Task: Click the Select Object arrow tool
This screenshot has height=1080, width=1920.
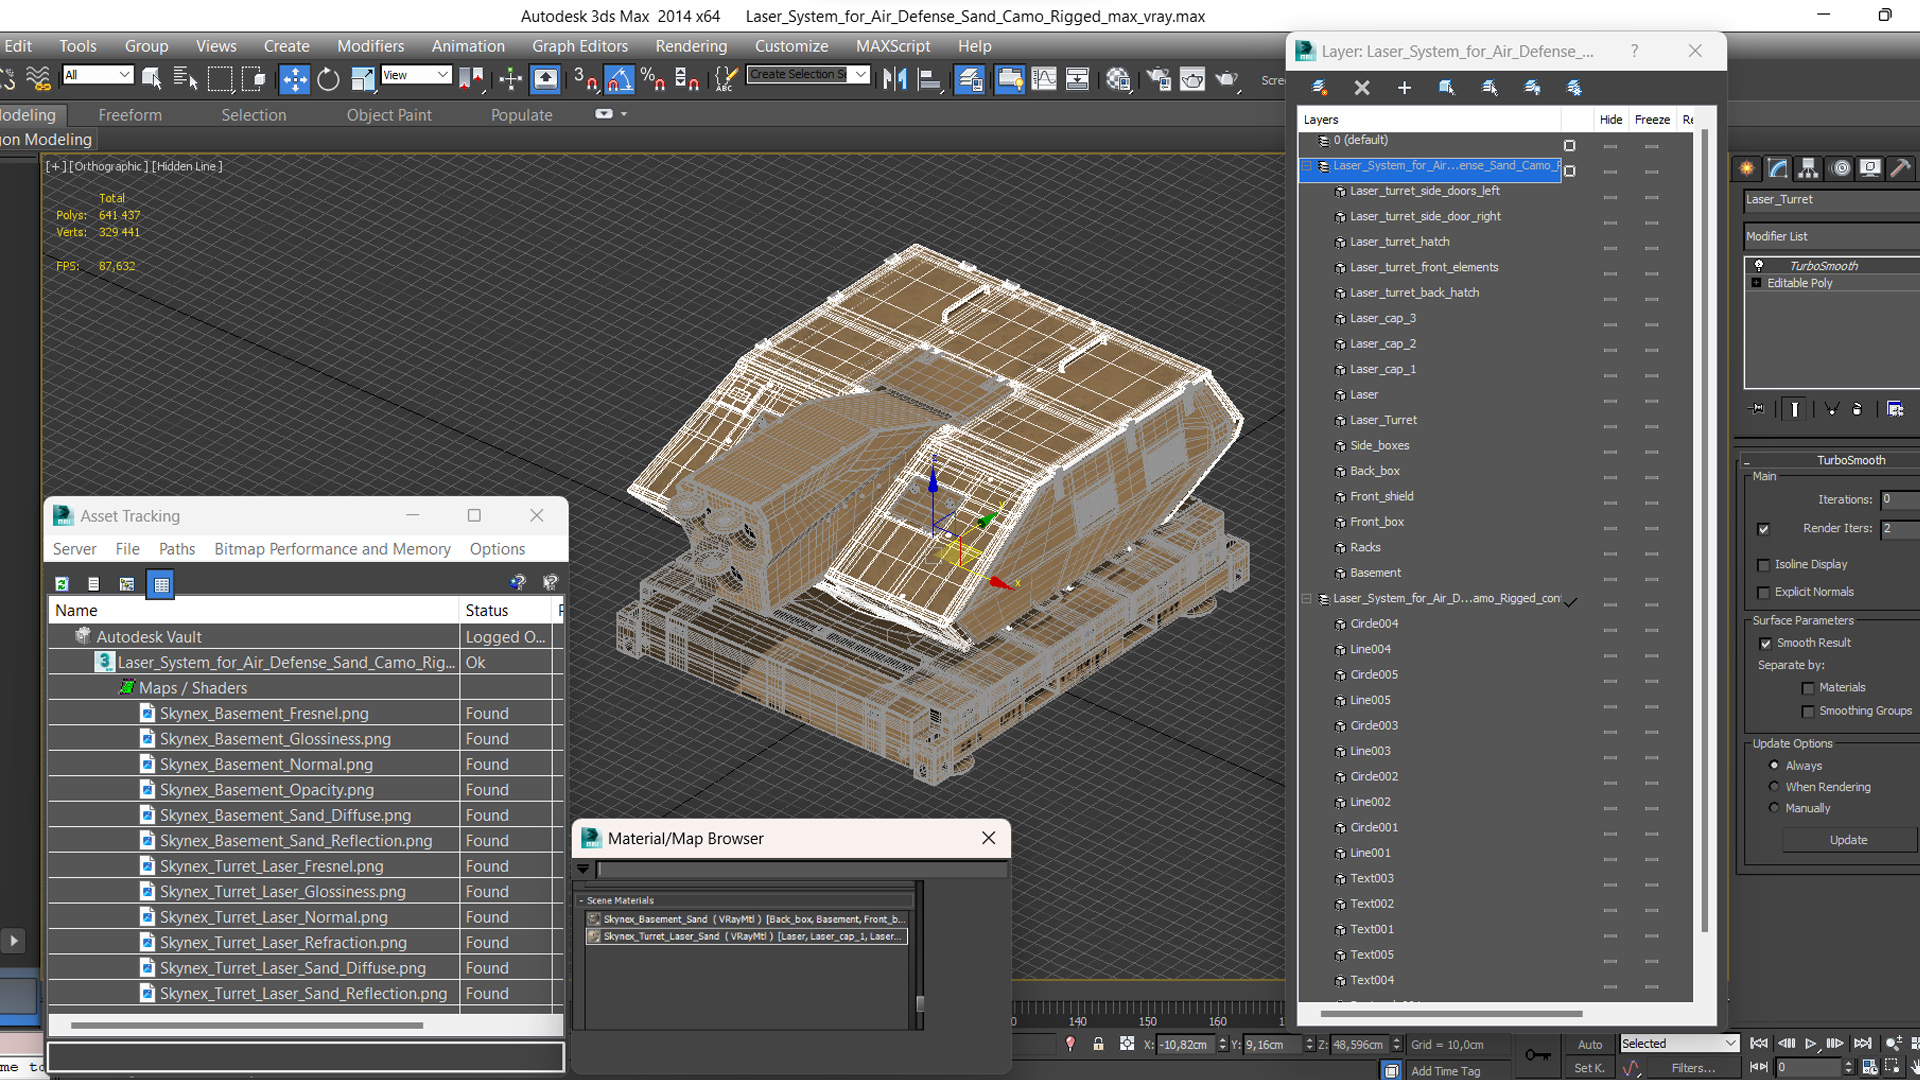Action: (152, 79)
